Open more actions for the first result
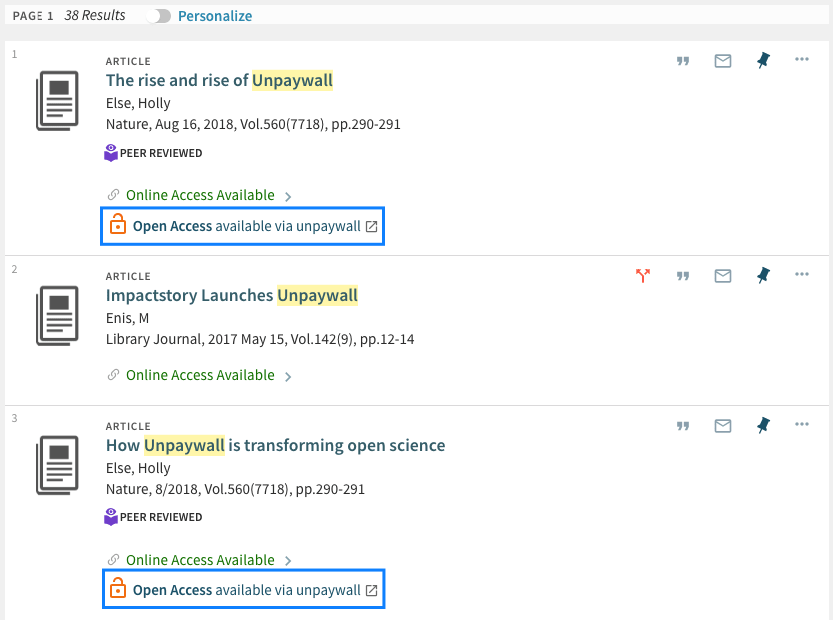 801,60
